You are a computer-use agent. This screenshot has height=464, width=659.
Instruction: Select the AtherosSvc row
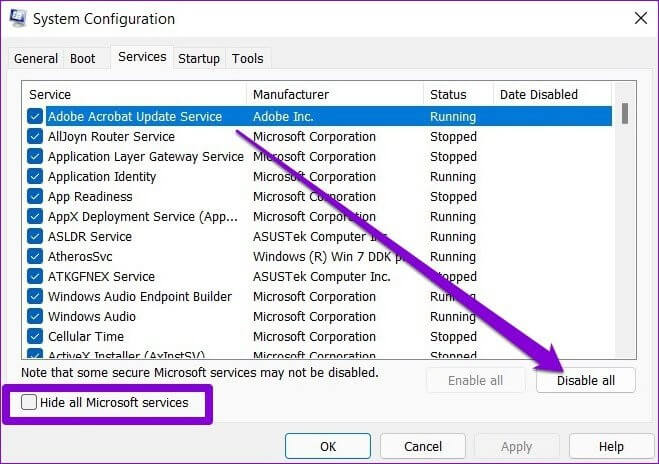tap(319, 256)
